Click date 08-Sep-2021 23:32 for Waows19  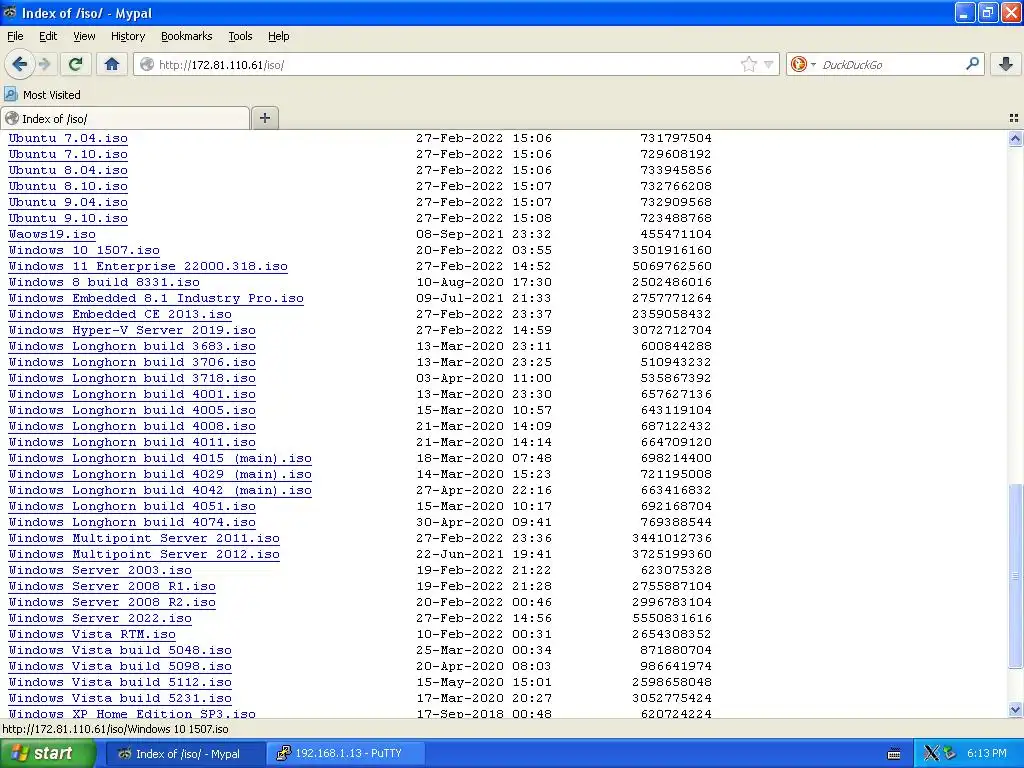pyautogui.click(x=484, y=234)
